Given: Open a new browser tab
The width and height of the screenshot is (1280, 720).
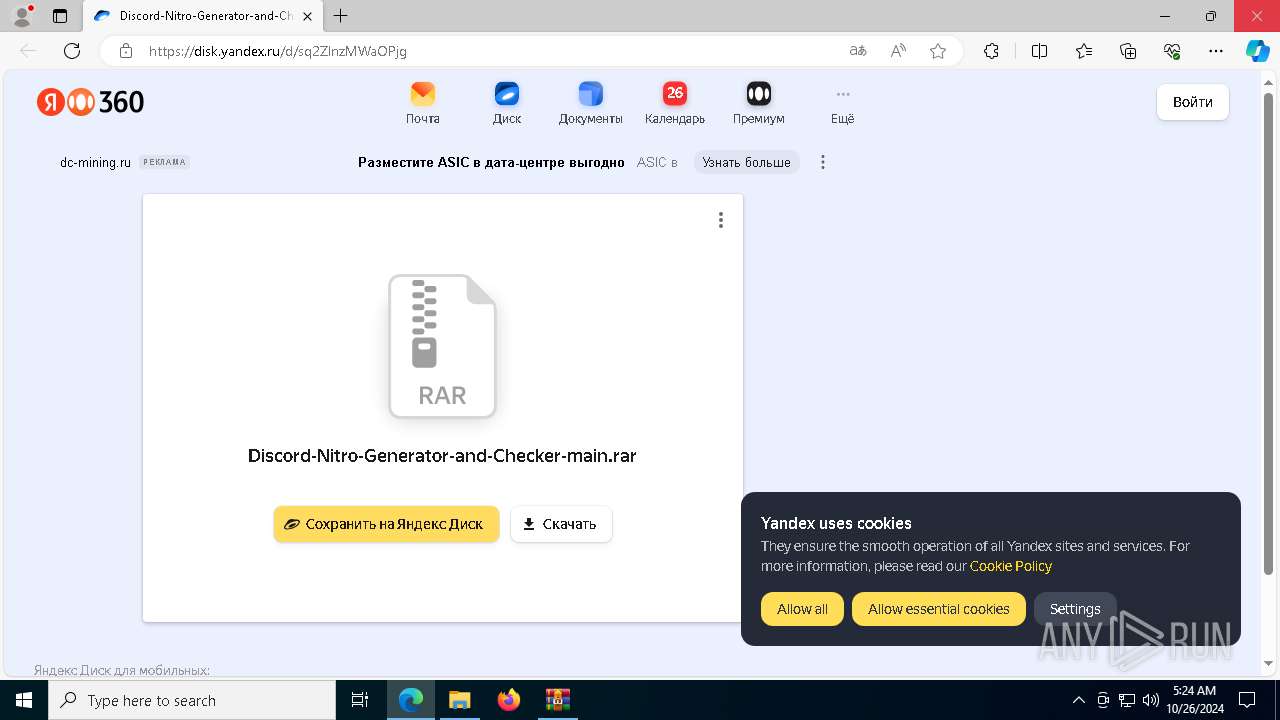Looking at the screenshot, I should pyautogui.click(x=341, y=16).
